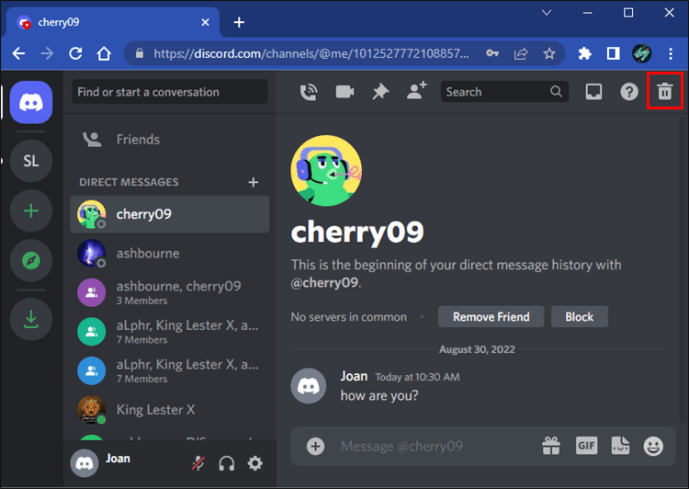Click the share page icon
The image size is (689, 489).
[521, 54]
